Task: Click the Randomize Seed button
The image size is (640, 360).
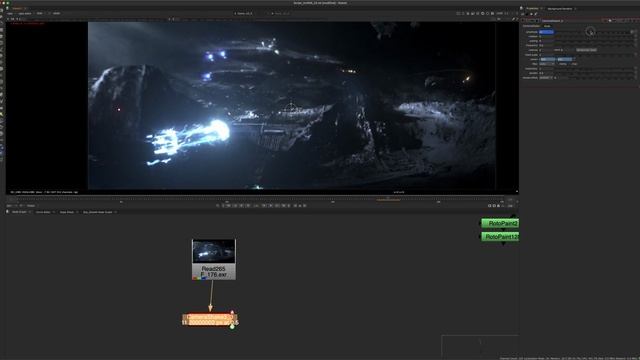Action: pyautogui.click(x=586, y=50)
